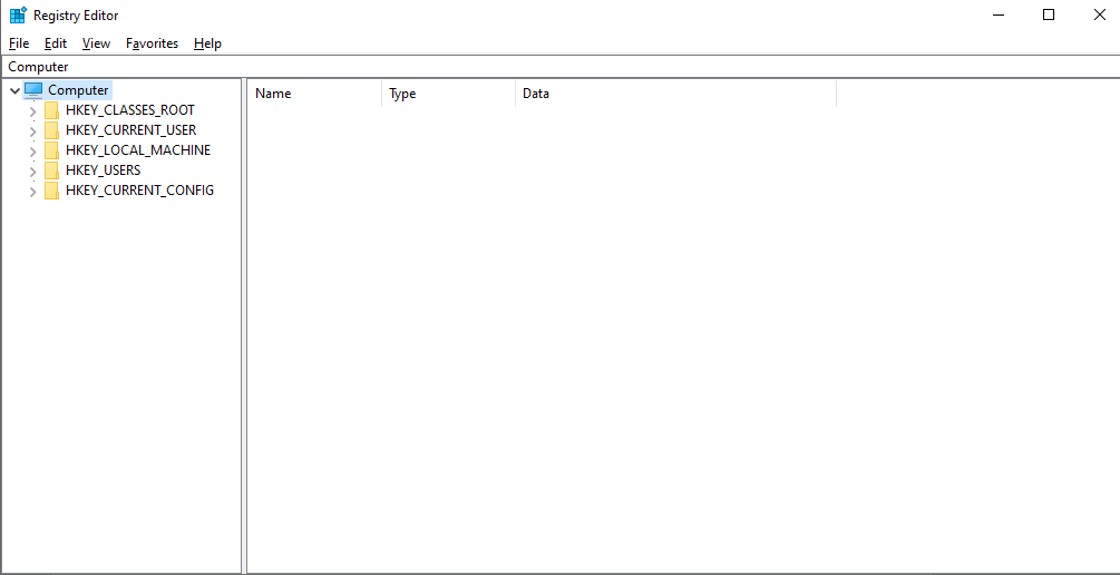
Task: Open the Help menu
Action: [207, 44]
